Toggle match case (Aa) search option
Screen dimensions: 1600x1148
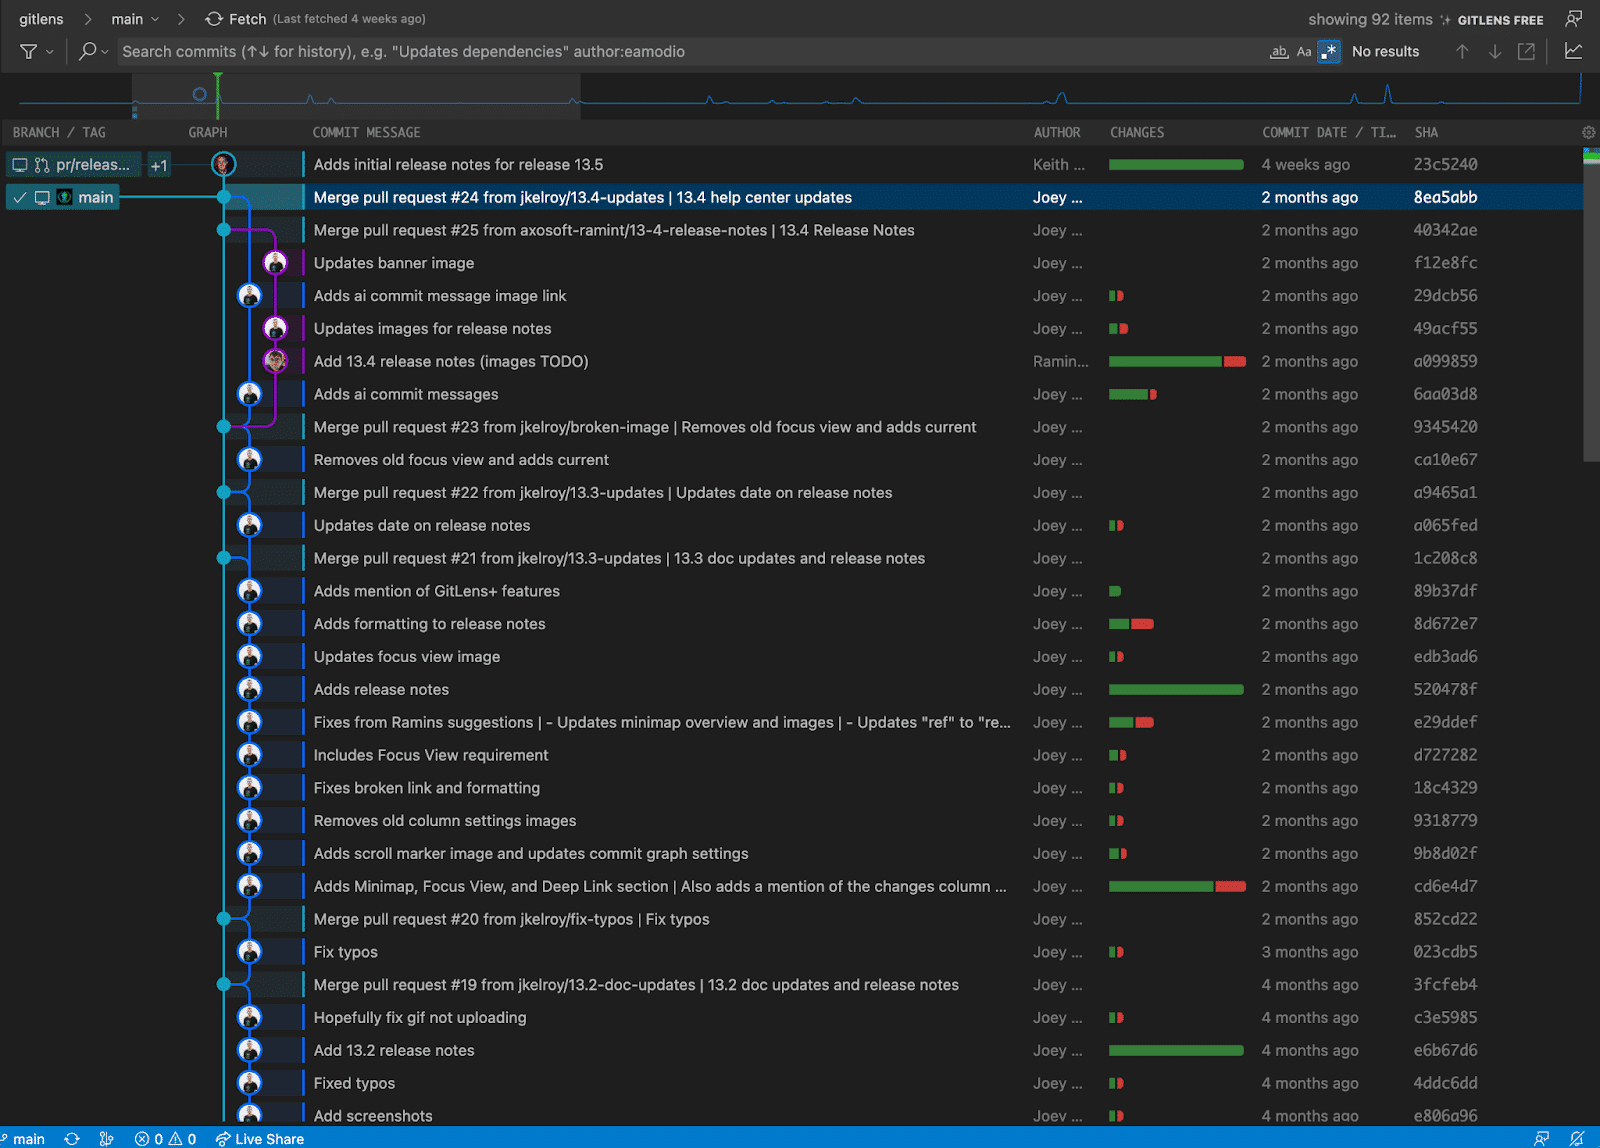1304,51
